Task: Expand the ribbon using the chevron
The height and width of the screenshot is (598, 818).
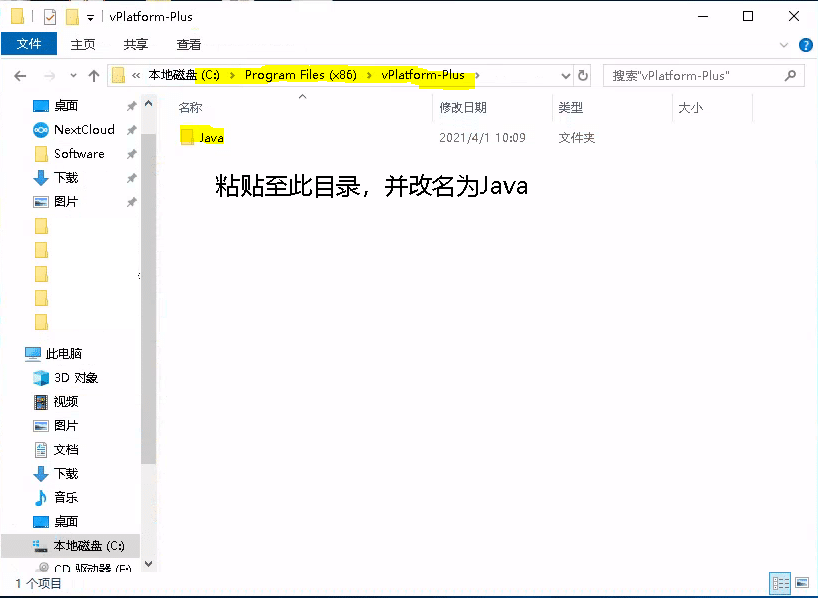Action: 785,45
